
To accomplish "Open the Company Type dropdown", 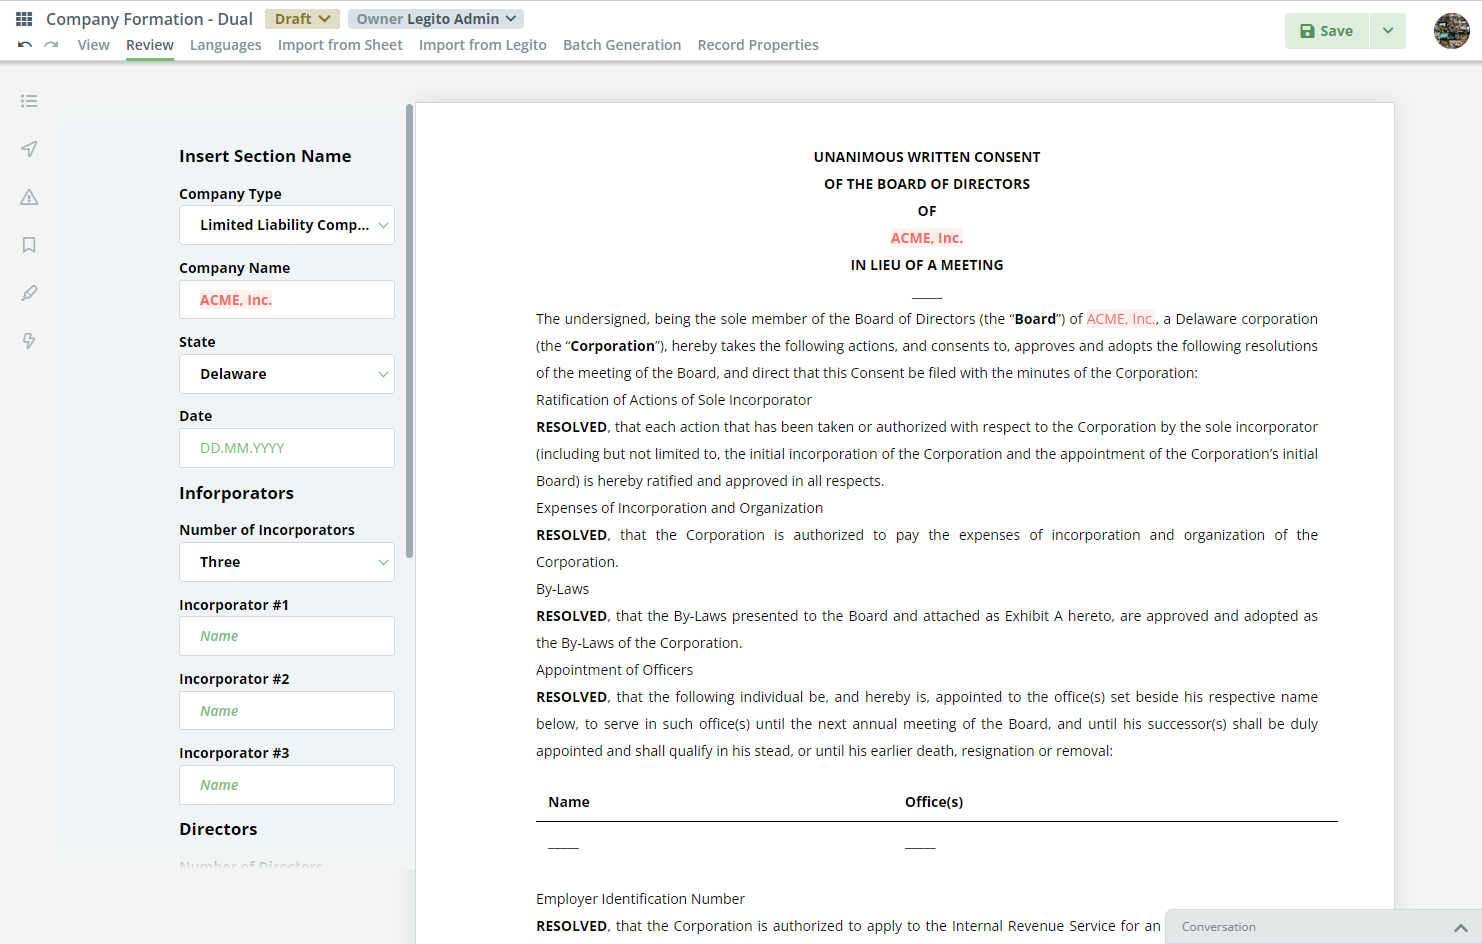I will (287, 225).
